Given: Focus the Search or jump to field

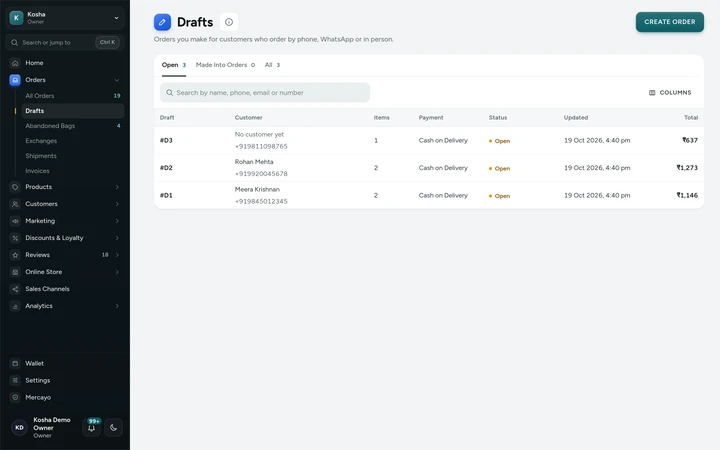Looking at the screenshot, I should [x=65, y=42].
